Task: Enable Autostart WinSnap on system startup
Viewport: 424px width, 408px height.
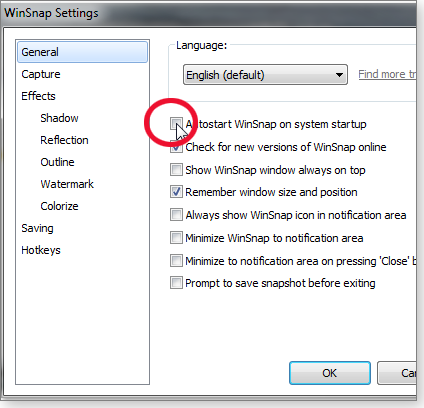Action: click(176, 124)
